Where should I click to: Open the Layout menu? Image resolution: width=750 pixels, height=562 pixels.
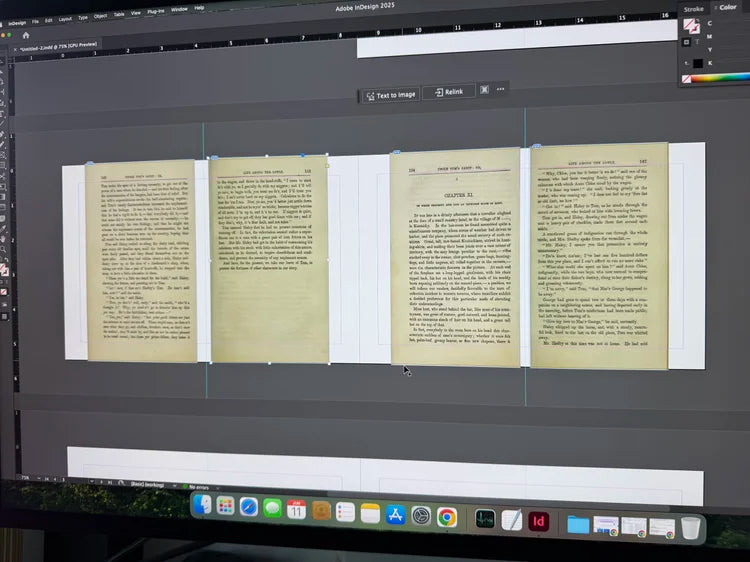[x=65, y=19]
